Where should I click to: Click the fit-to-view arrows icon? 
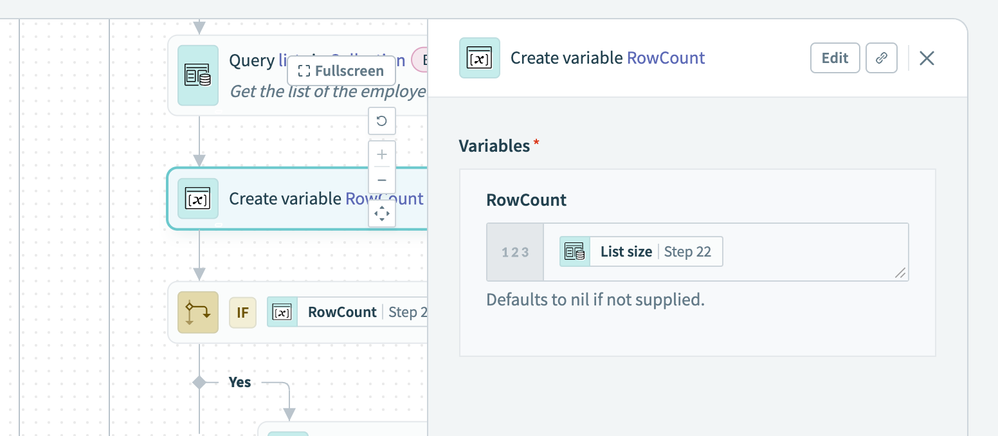pos(382,213)
